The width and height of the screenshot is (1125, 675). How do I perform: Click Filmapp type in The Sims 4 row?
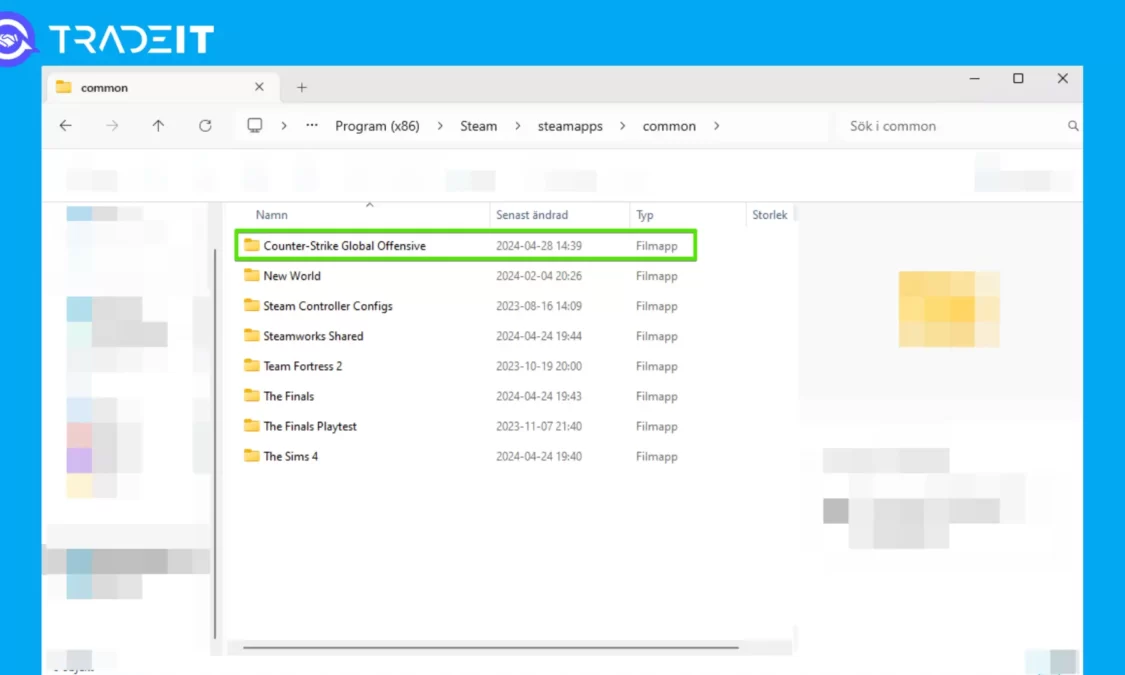[x=656, y=456]
